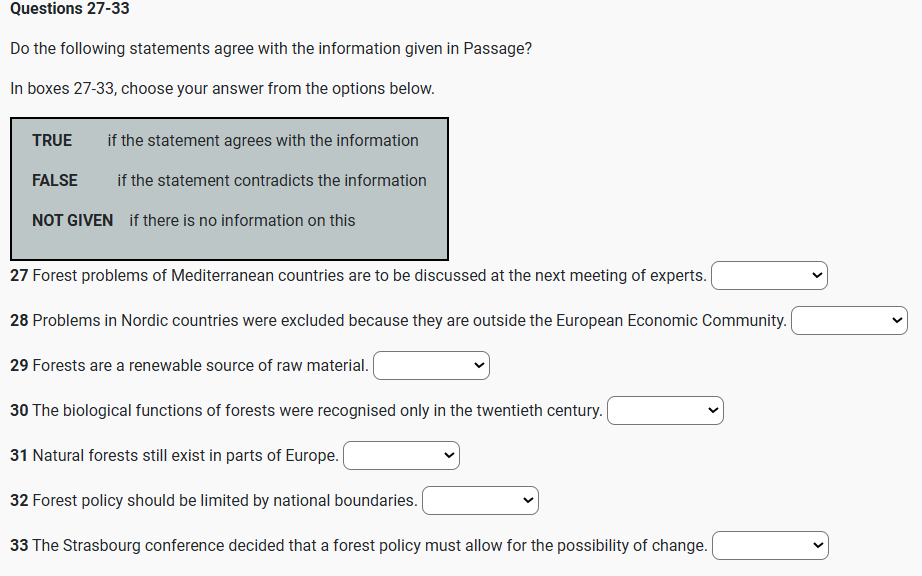922x576 pixels.
Task: Click the NOT GIVEN label in the options box
Action: pos(72,221)
